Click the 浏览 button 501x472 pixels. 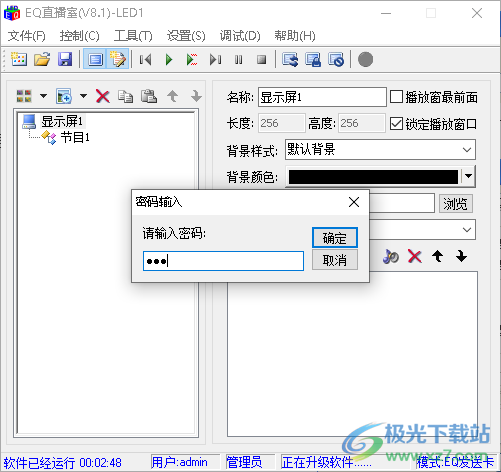[456, 203]
